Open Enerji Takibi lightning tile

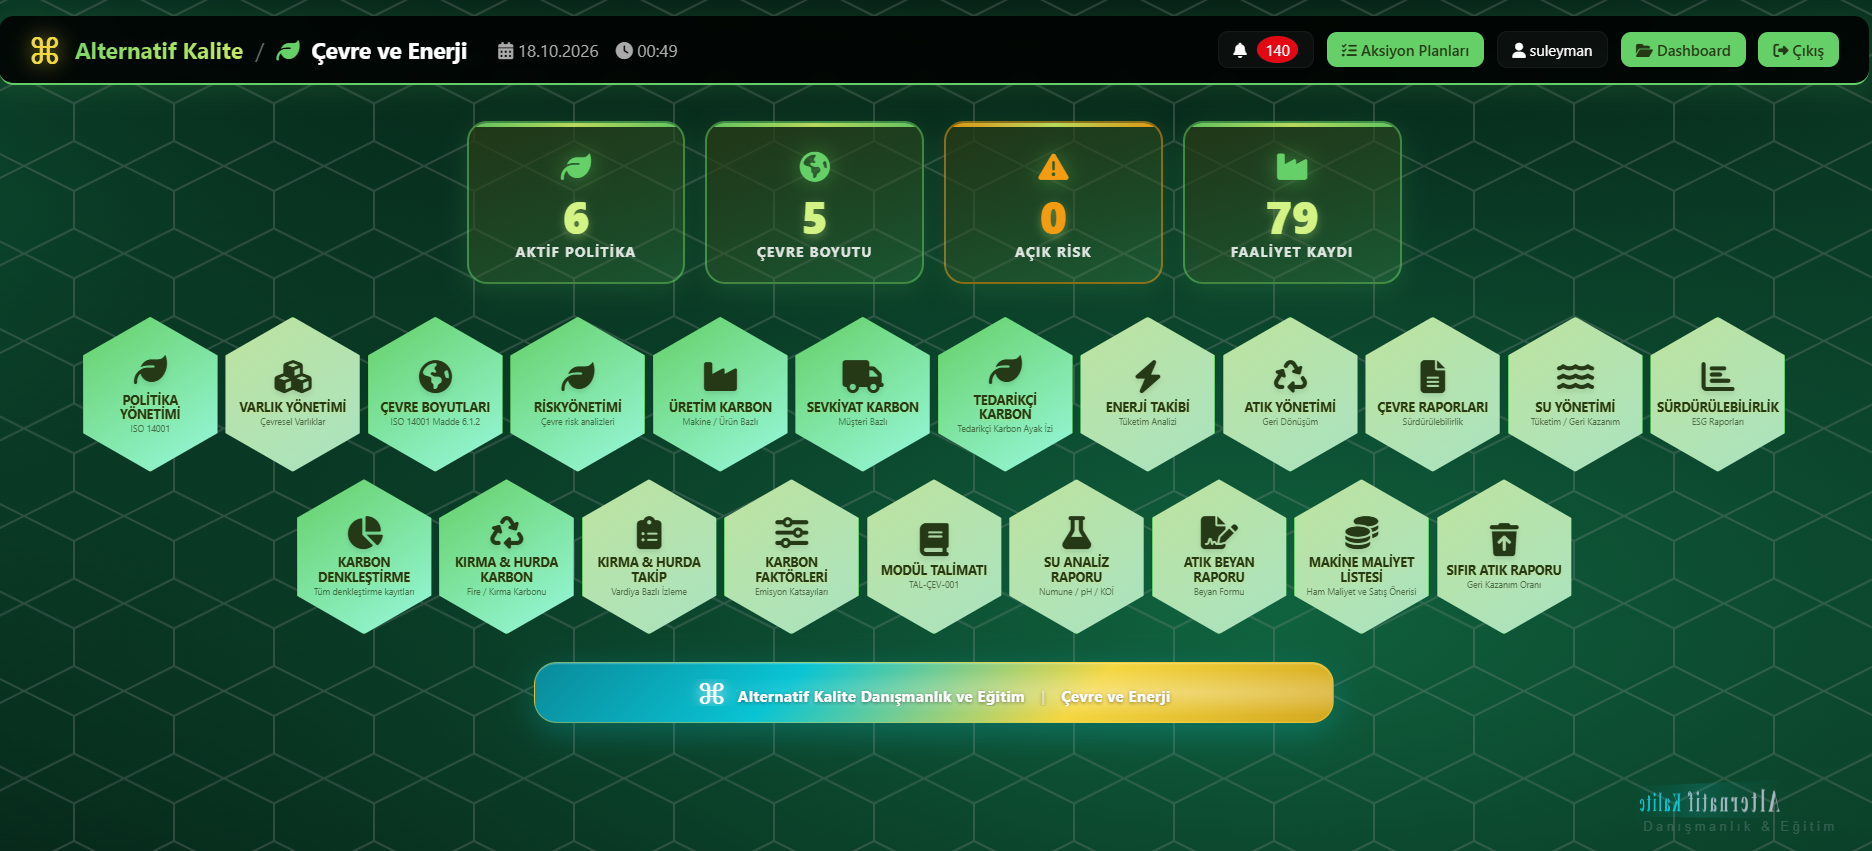click(1148, 394)
